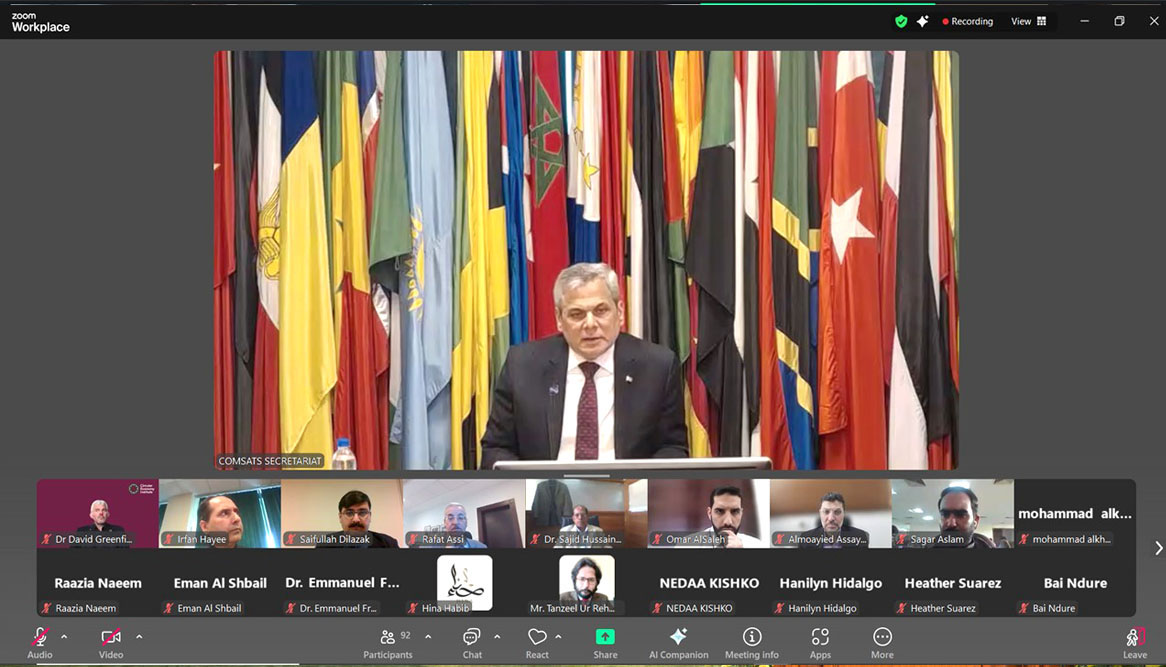The height and width of the screenshot is (667, 1166).
Task: Expand the Participants options caret
Action: 428,637
